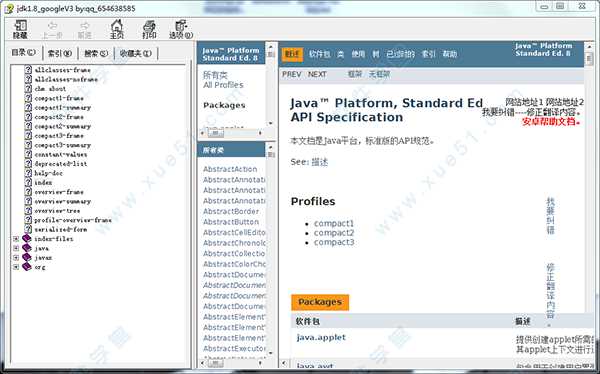
Task: Click the purple book icon for org
Action: (x=27, y=267)
